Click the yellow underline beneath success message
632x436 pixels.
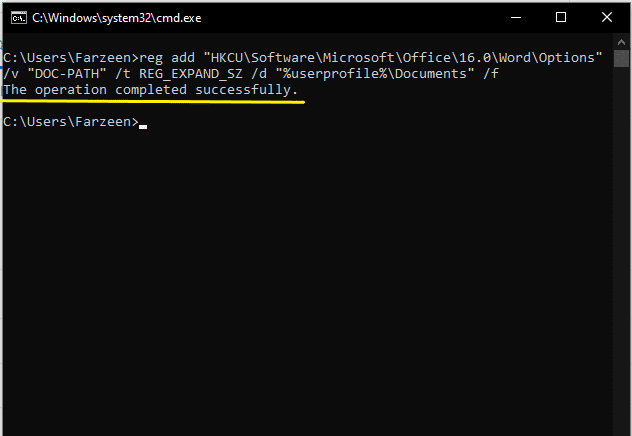tap(153, 102)
